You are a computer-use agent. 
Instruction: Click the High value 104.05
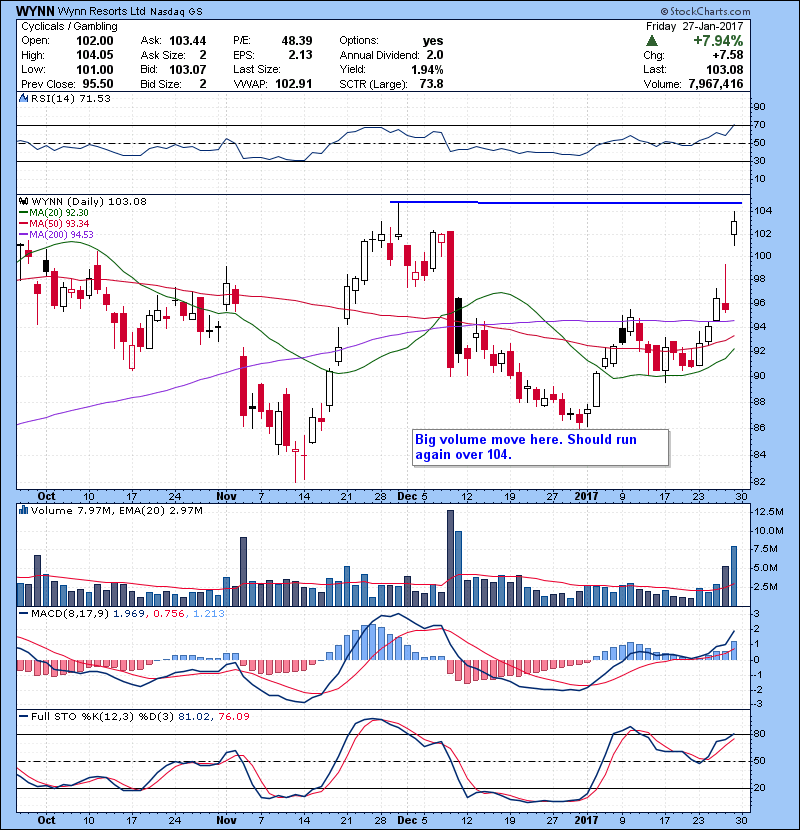95,55
